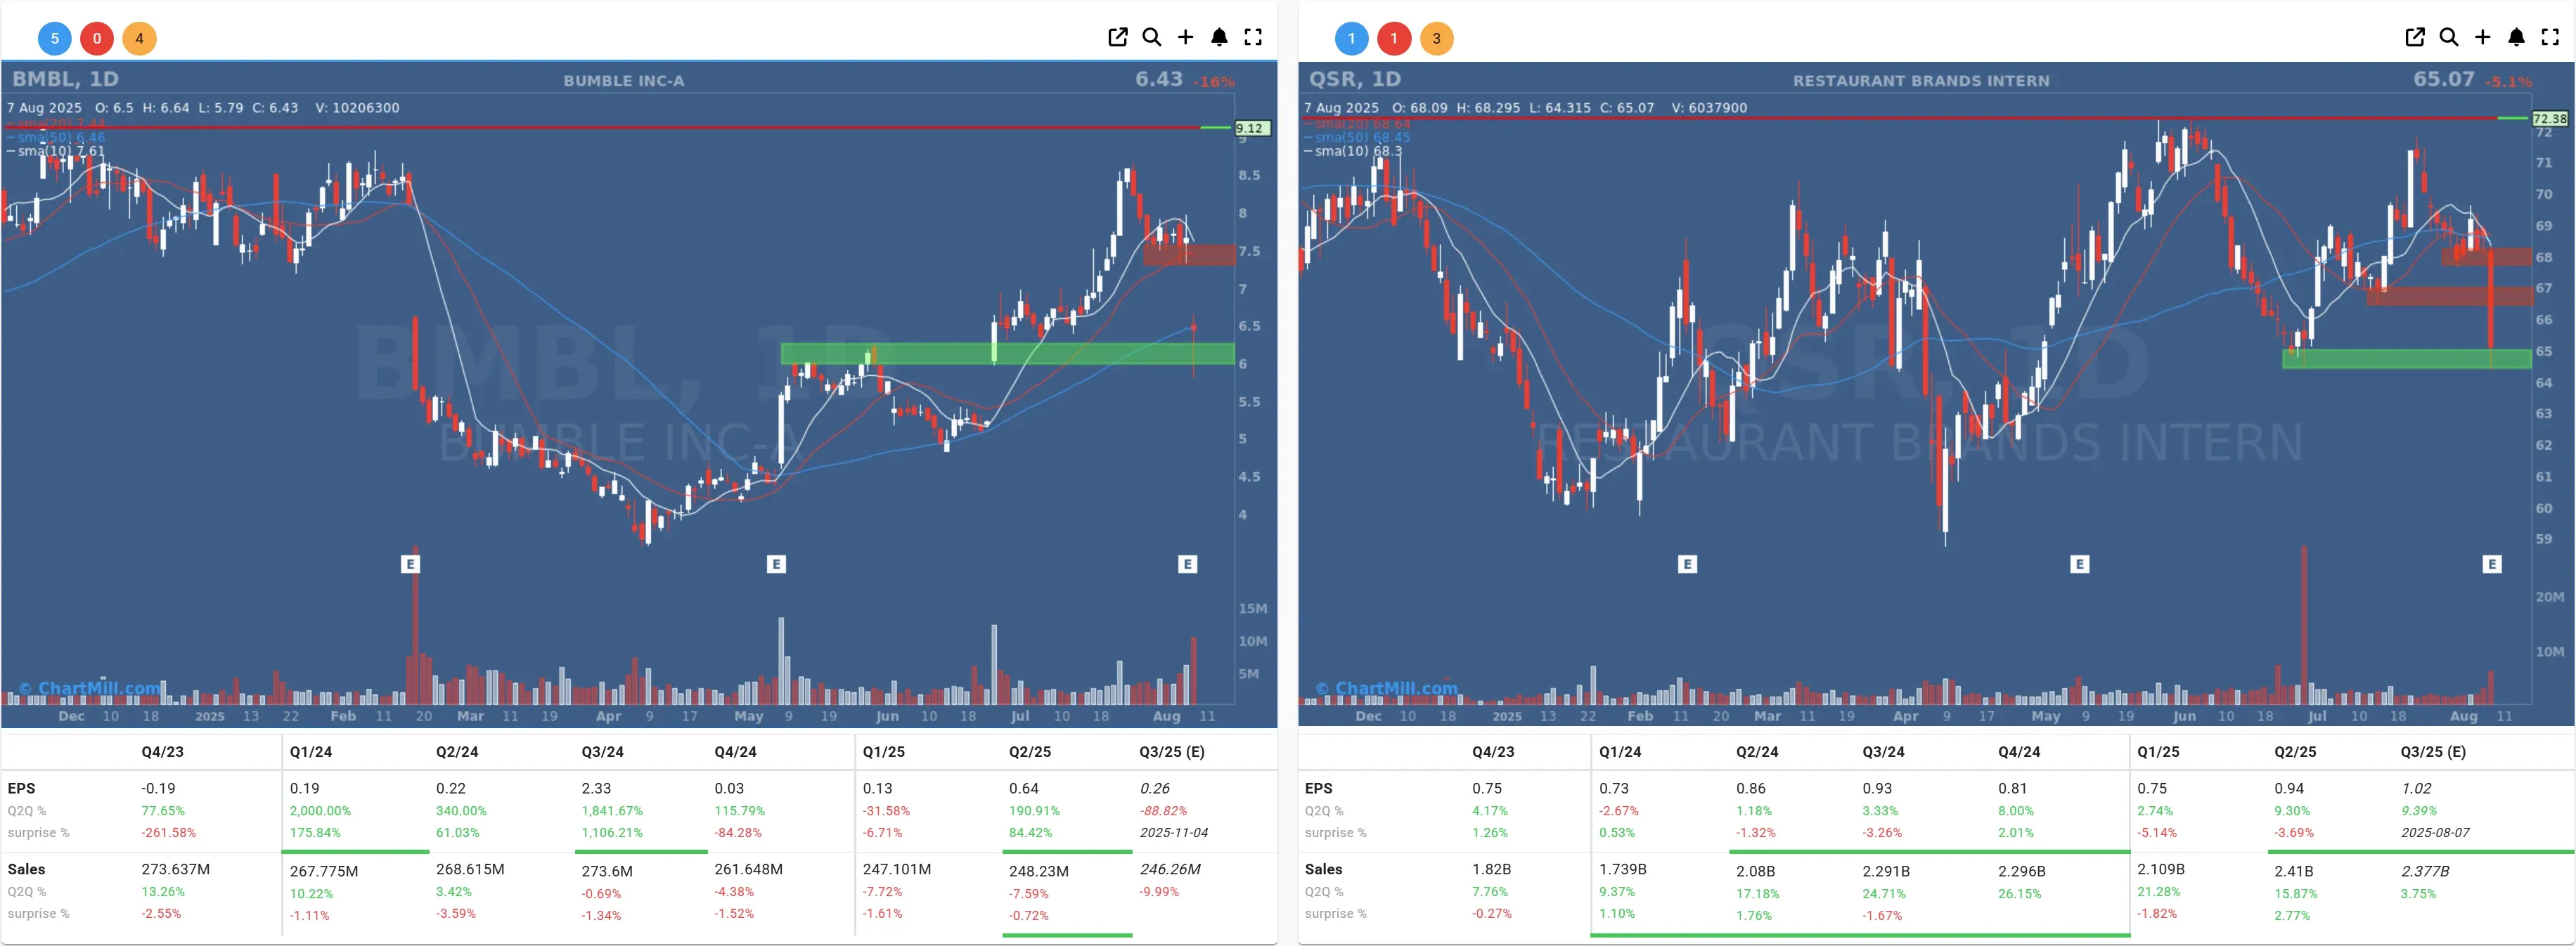Click the blue badge showing 1 on QSR
Screen dimensions: 2576x946
(x=1352, y=38)
